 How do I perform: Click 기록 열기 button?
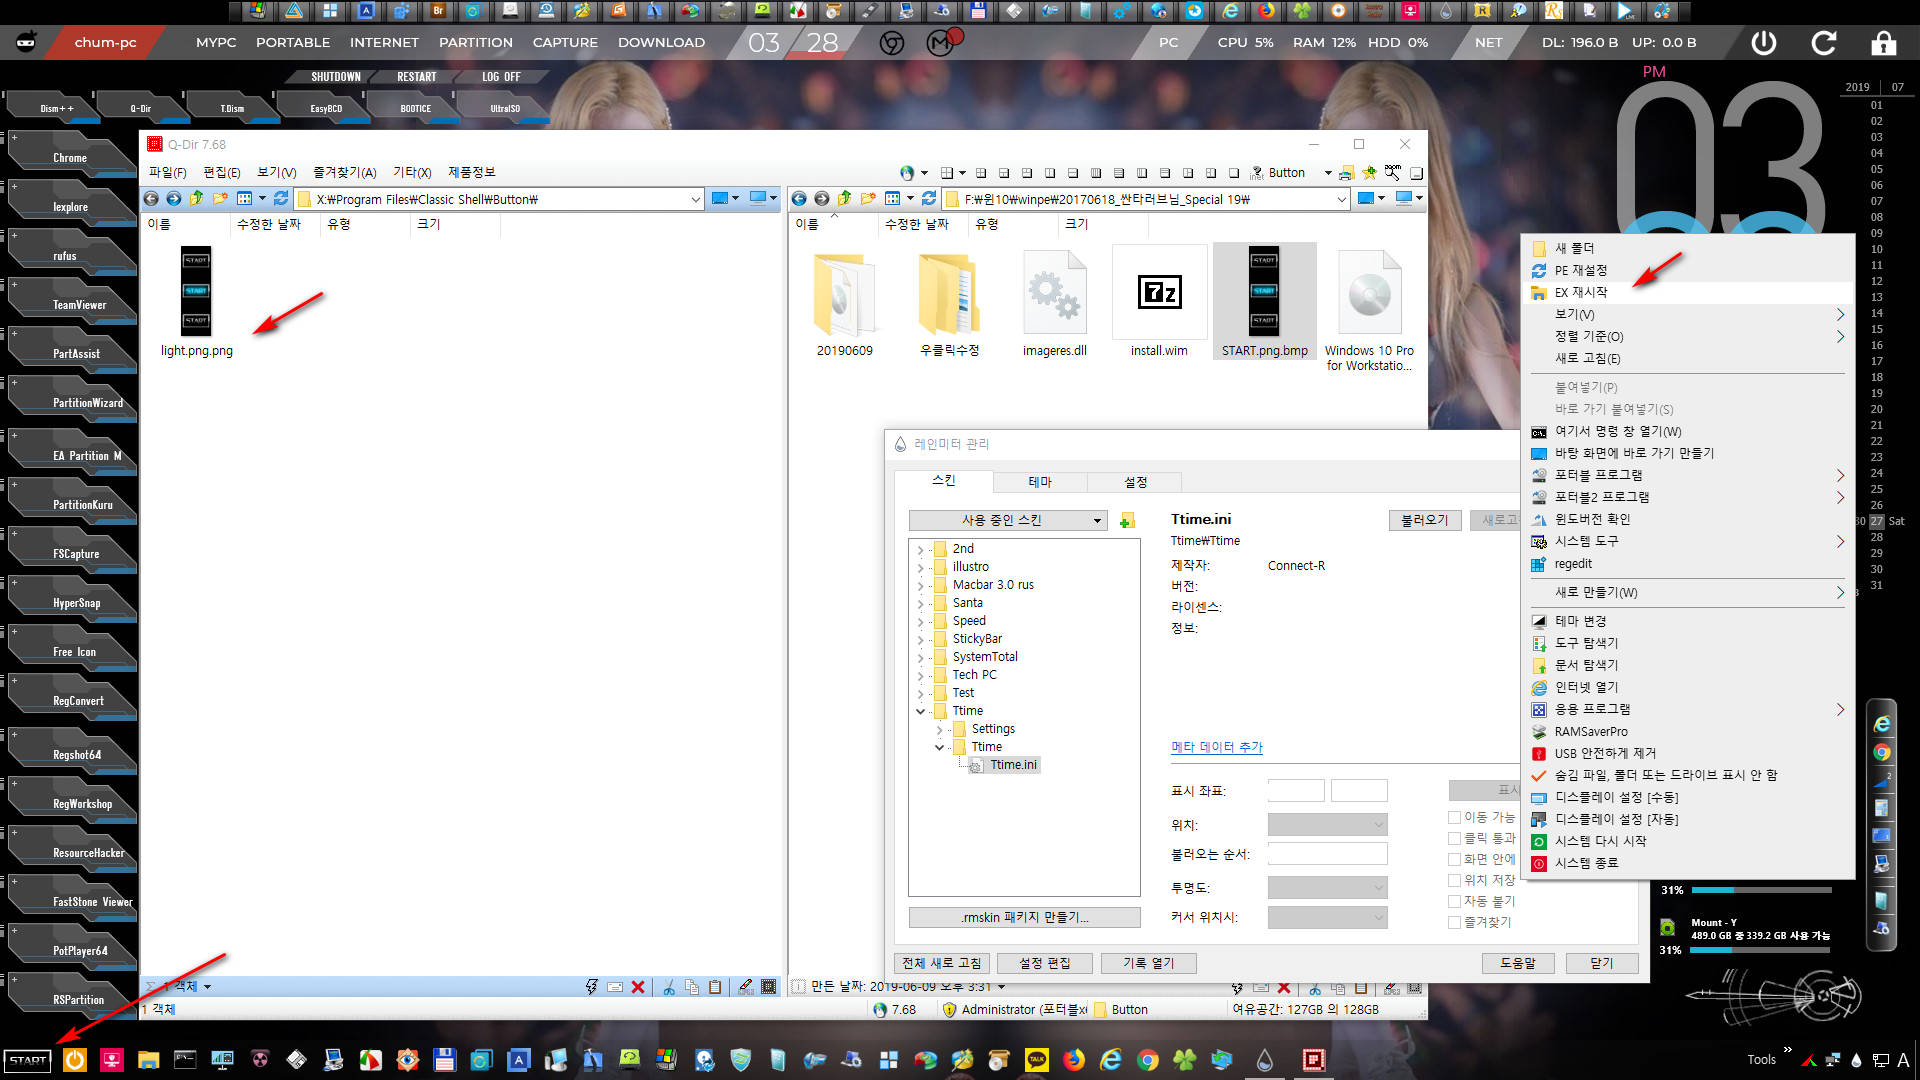(x=1148, y=963)
